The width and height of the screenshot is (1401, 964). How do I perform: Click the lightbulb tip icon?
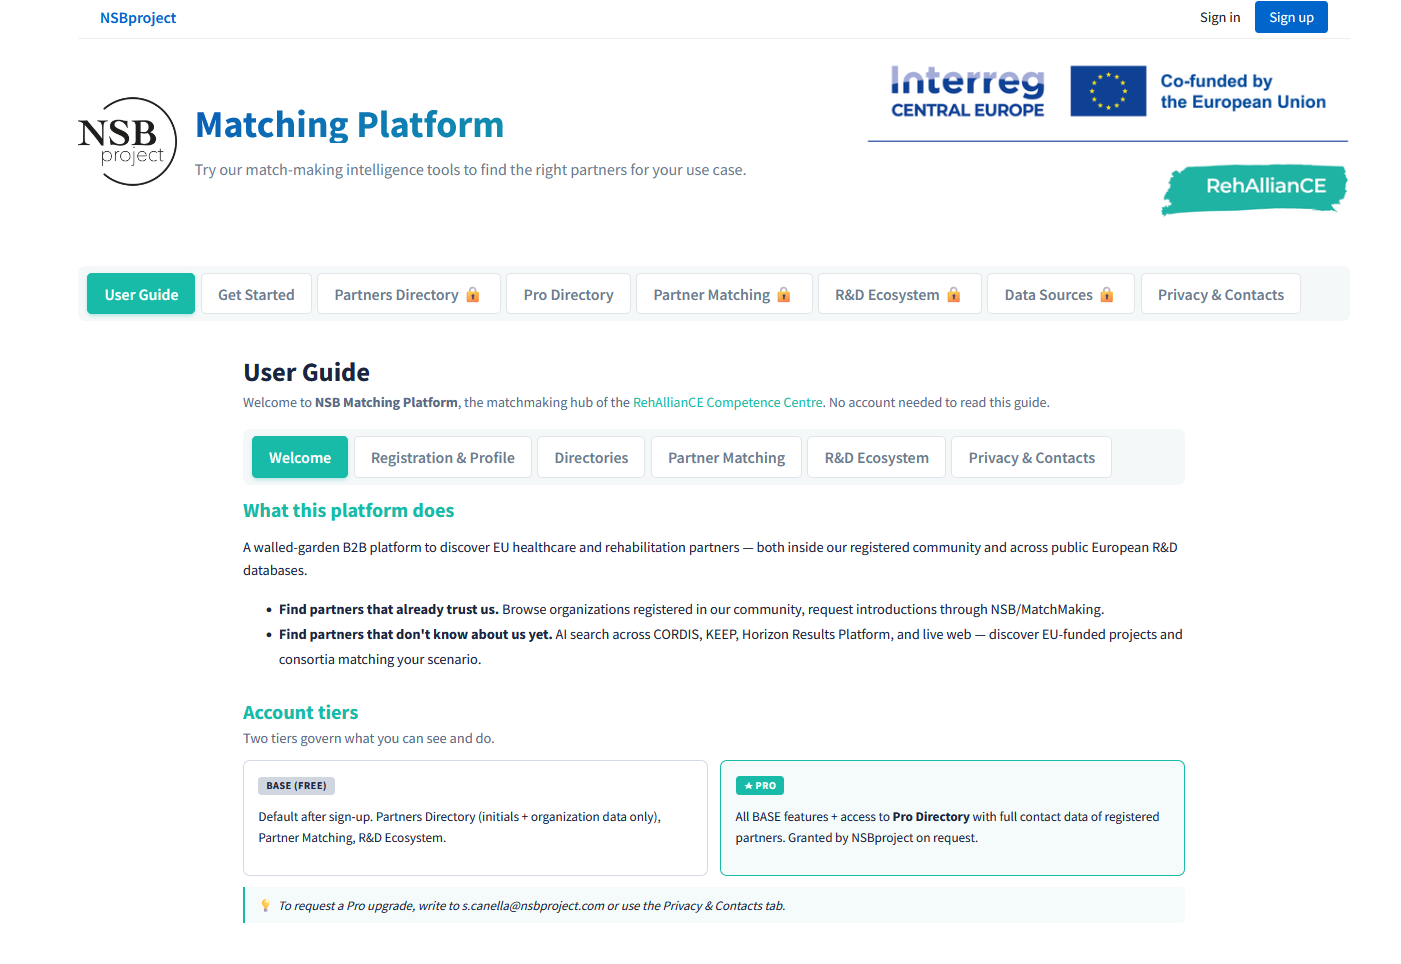click(265, 906)
